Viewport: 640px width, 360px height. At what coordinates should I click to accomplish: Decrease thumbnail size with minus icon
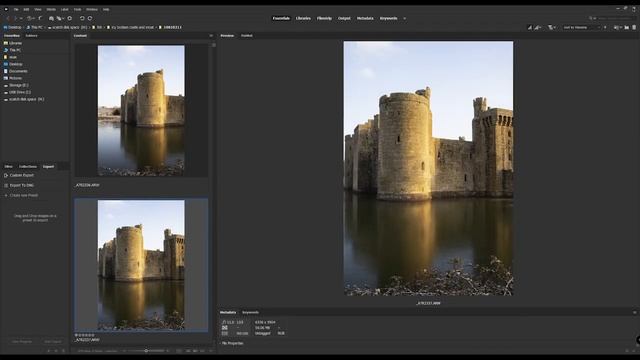(124, 351)
